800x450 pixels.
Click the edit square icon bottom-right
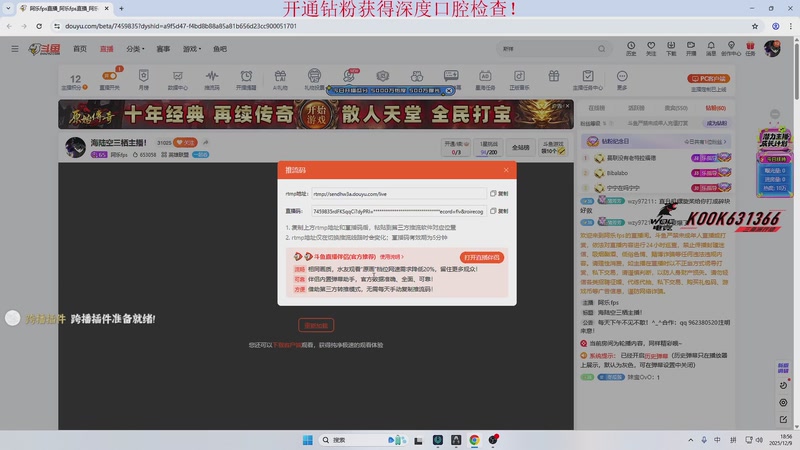click(x=783, y=419)
